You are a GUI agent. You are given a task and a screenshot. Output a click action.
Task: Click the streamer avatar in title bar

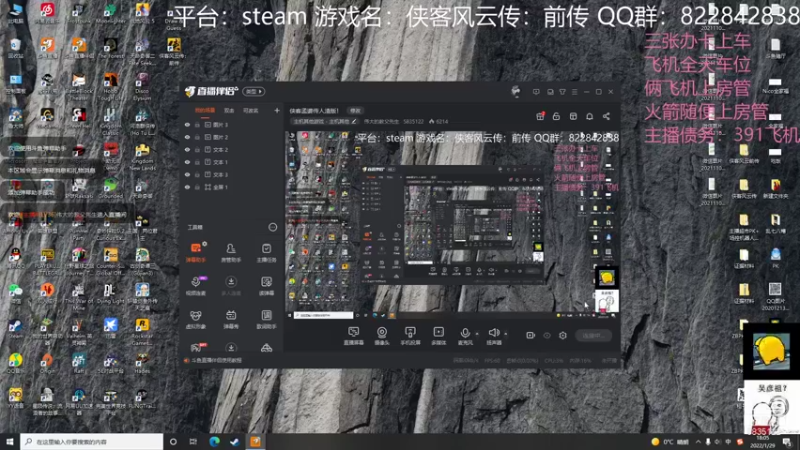[515, 91]
